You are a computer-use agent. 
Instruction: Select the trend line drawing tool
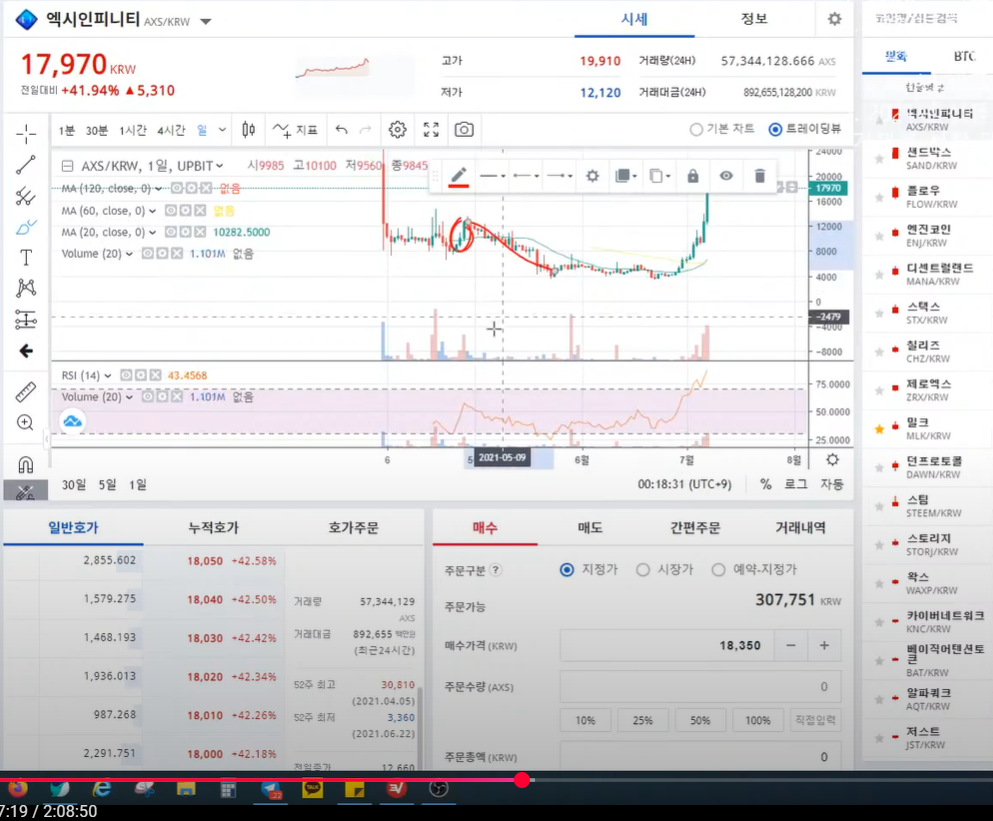point(26,165)
